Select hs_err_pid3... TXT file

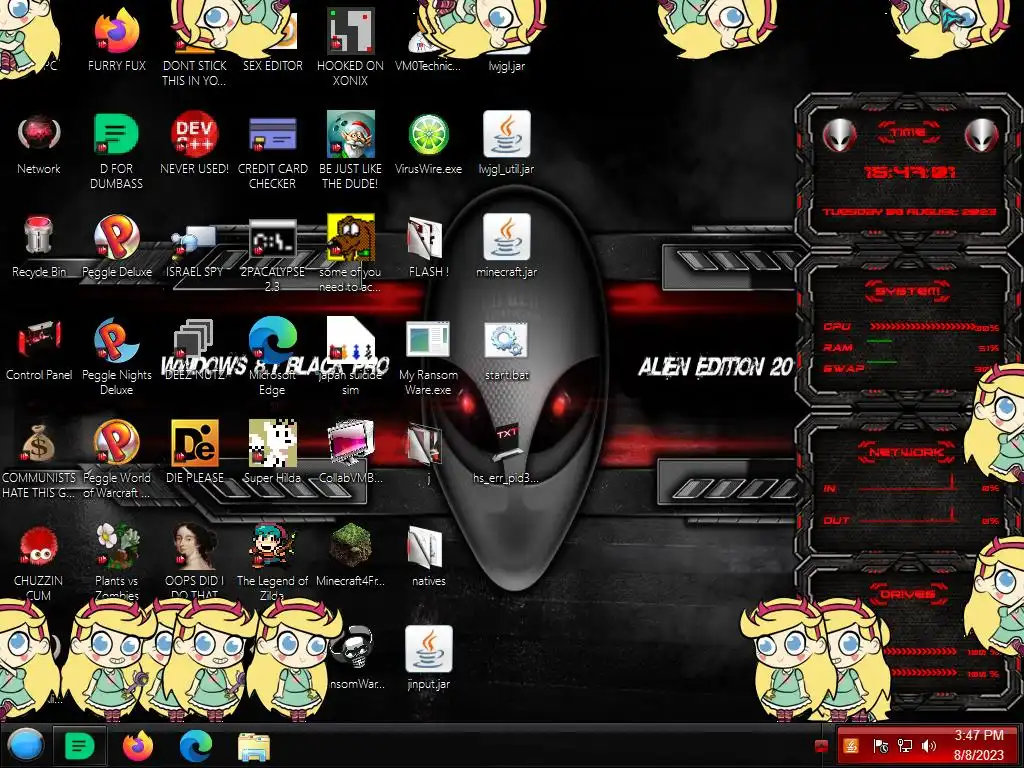tap(506, 441)
